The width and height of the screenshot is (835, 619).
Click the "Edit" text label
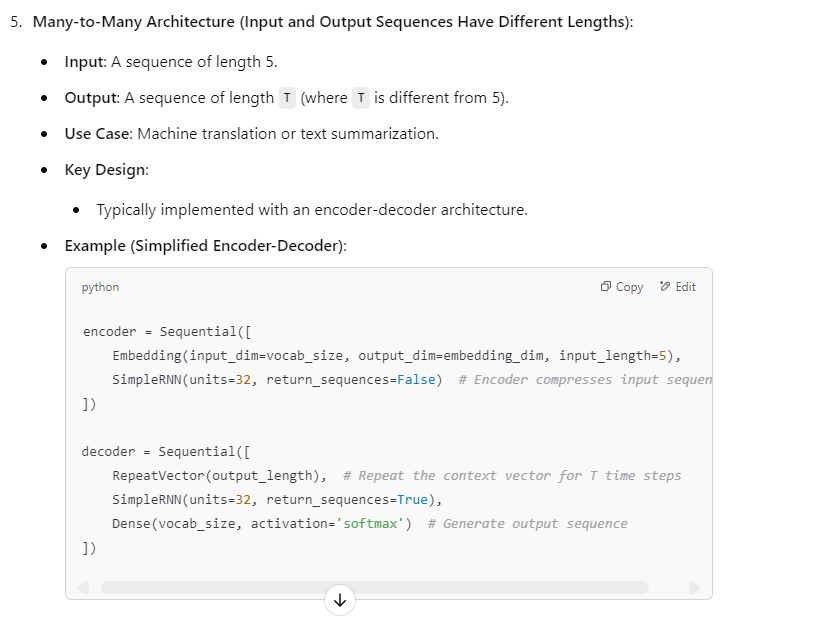pyautogui.click(x=685, y=287)
